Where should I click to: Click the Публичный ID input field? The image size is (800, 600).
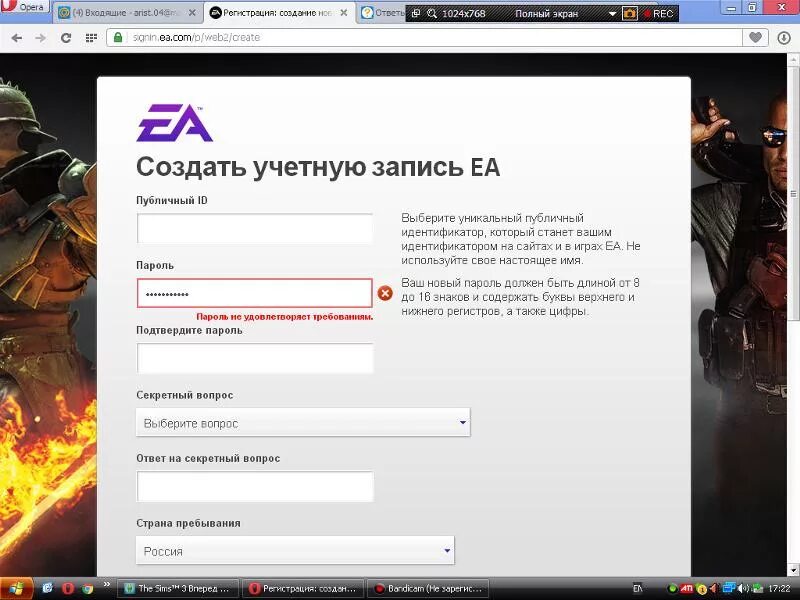tap(255, 229)
